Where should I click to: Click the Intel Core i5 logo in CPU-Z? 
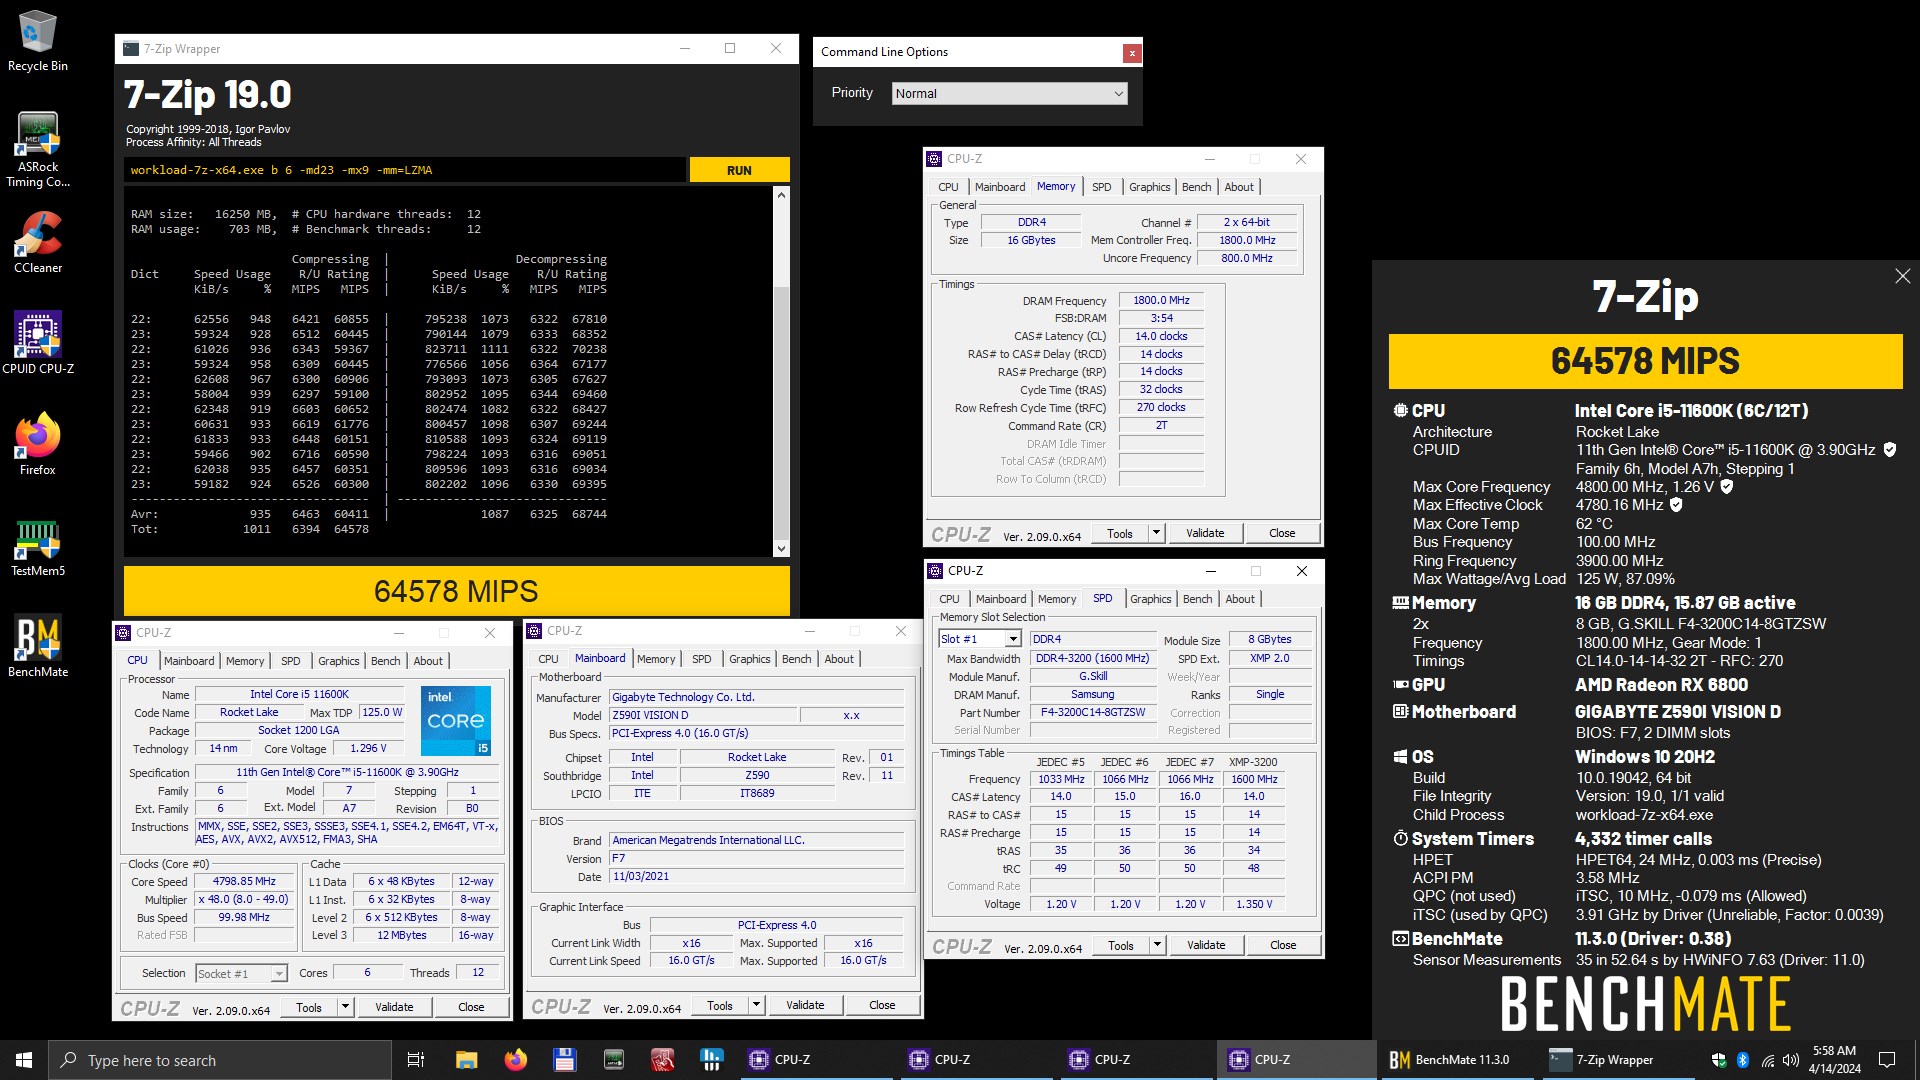pos(456,720)
